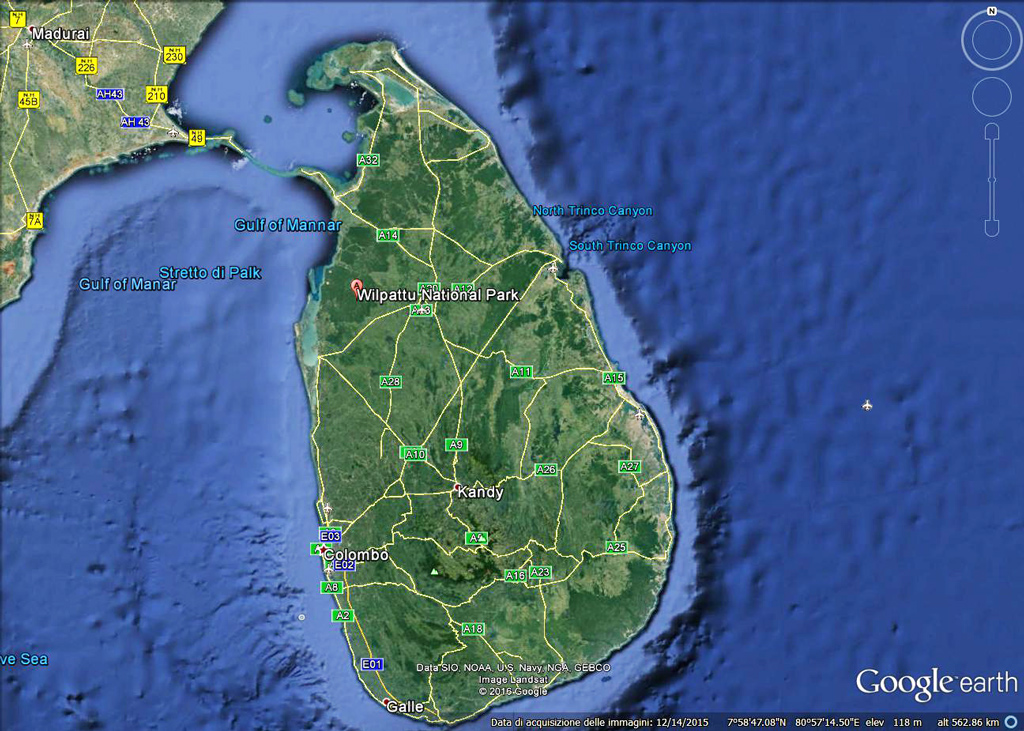The height and width of the screenshot is (731, 1024).
Task: Click the North Trinco Canyon label
Action: pos(592,211)
